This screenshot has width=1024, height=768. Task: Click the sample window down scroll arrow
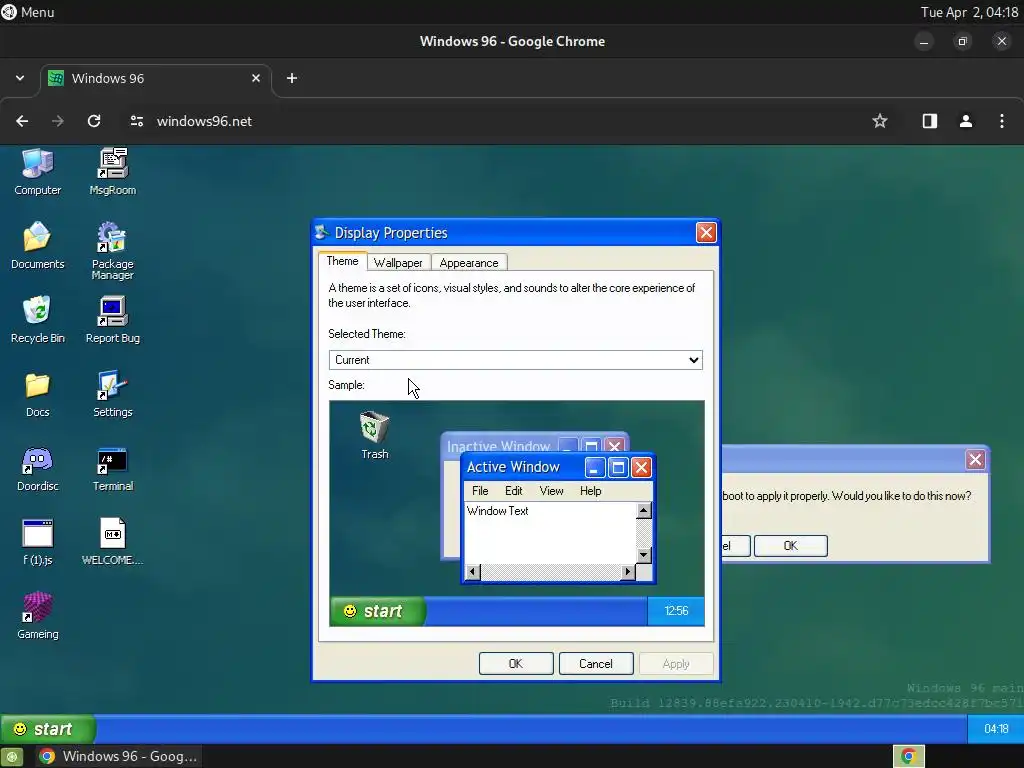644,556
